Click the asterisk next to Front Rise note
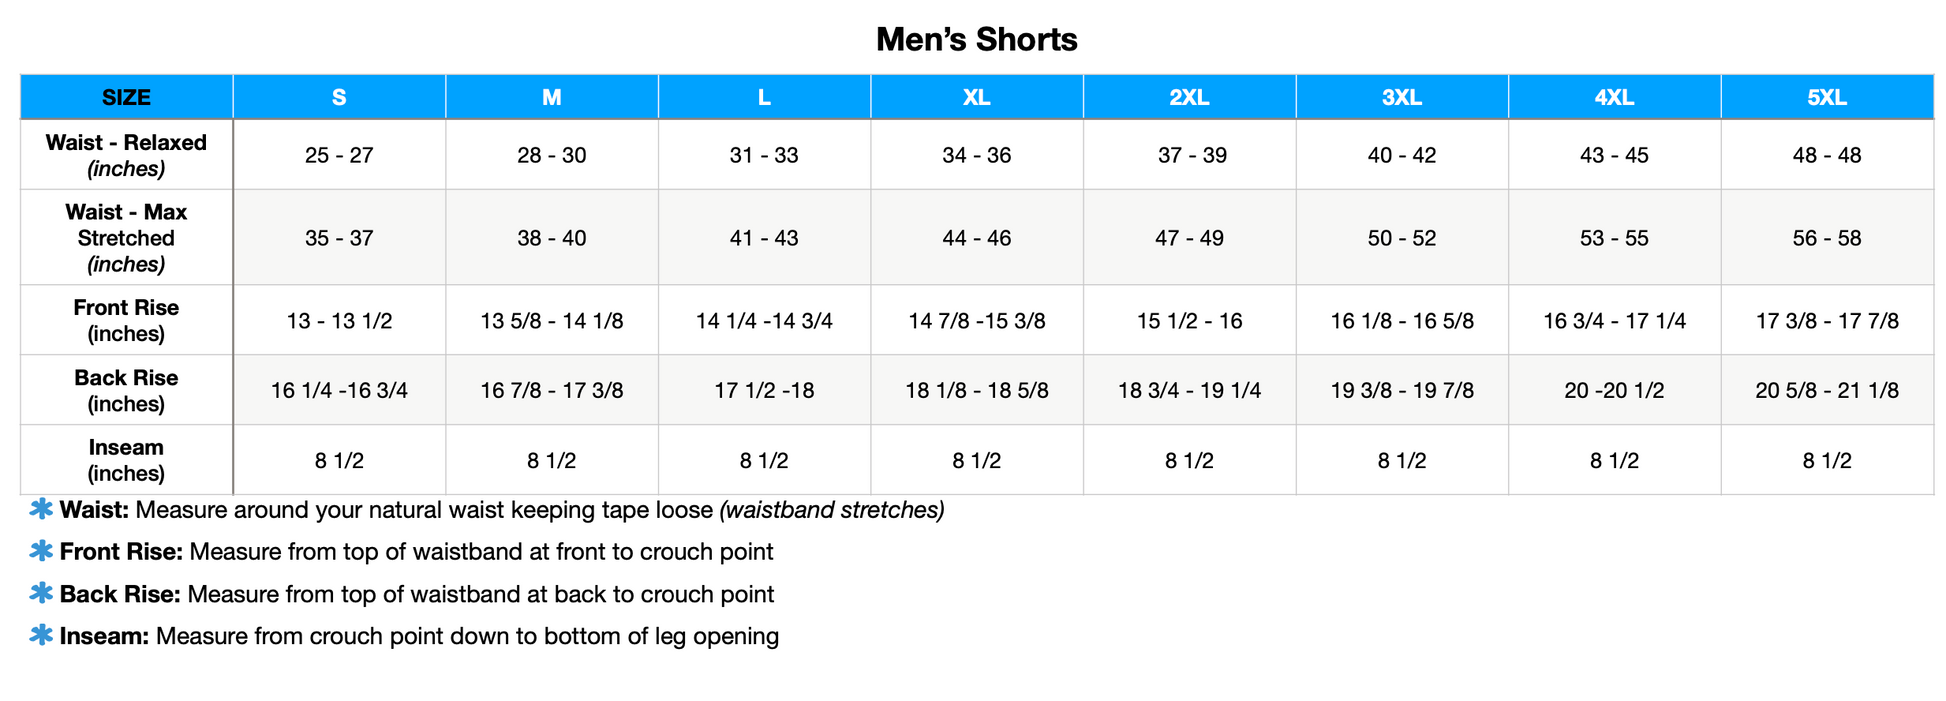Screen dimensions: 1946x701 pos(41,551)
